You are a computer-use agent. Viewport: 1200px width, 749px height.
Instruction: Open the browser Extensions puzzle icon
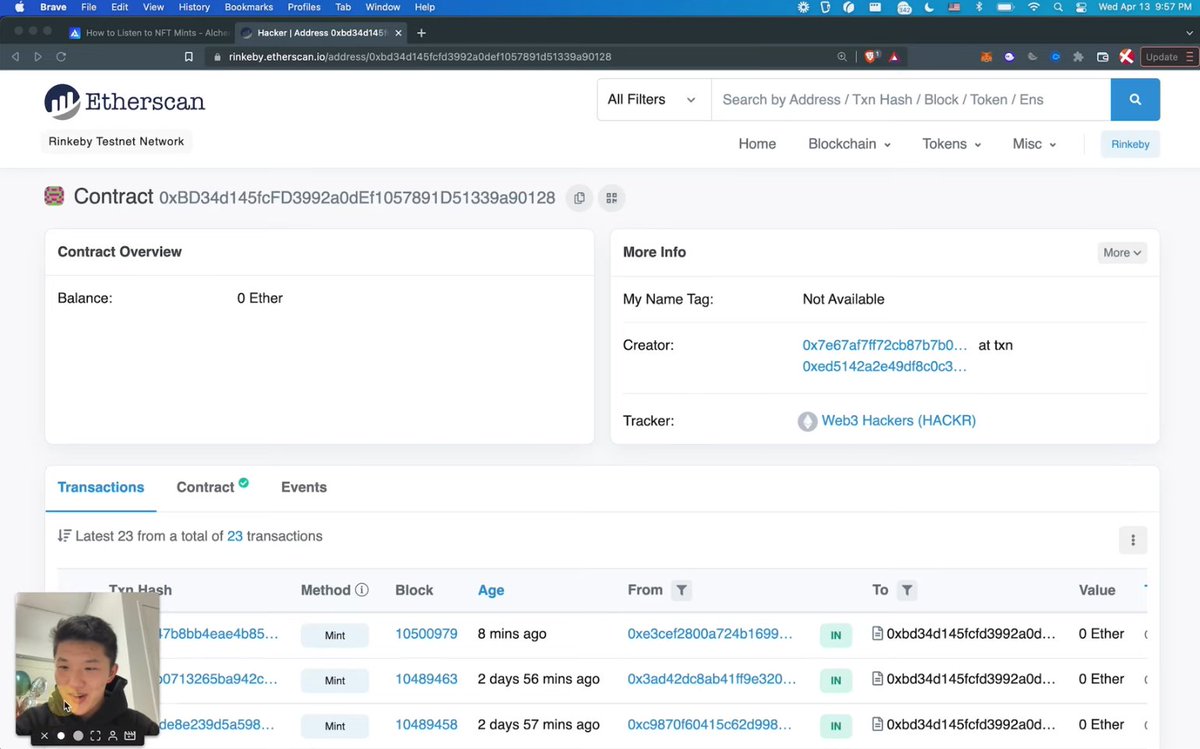[1078, 57]
